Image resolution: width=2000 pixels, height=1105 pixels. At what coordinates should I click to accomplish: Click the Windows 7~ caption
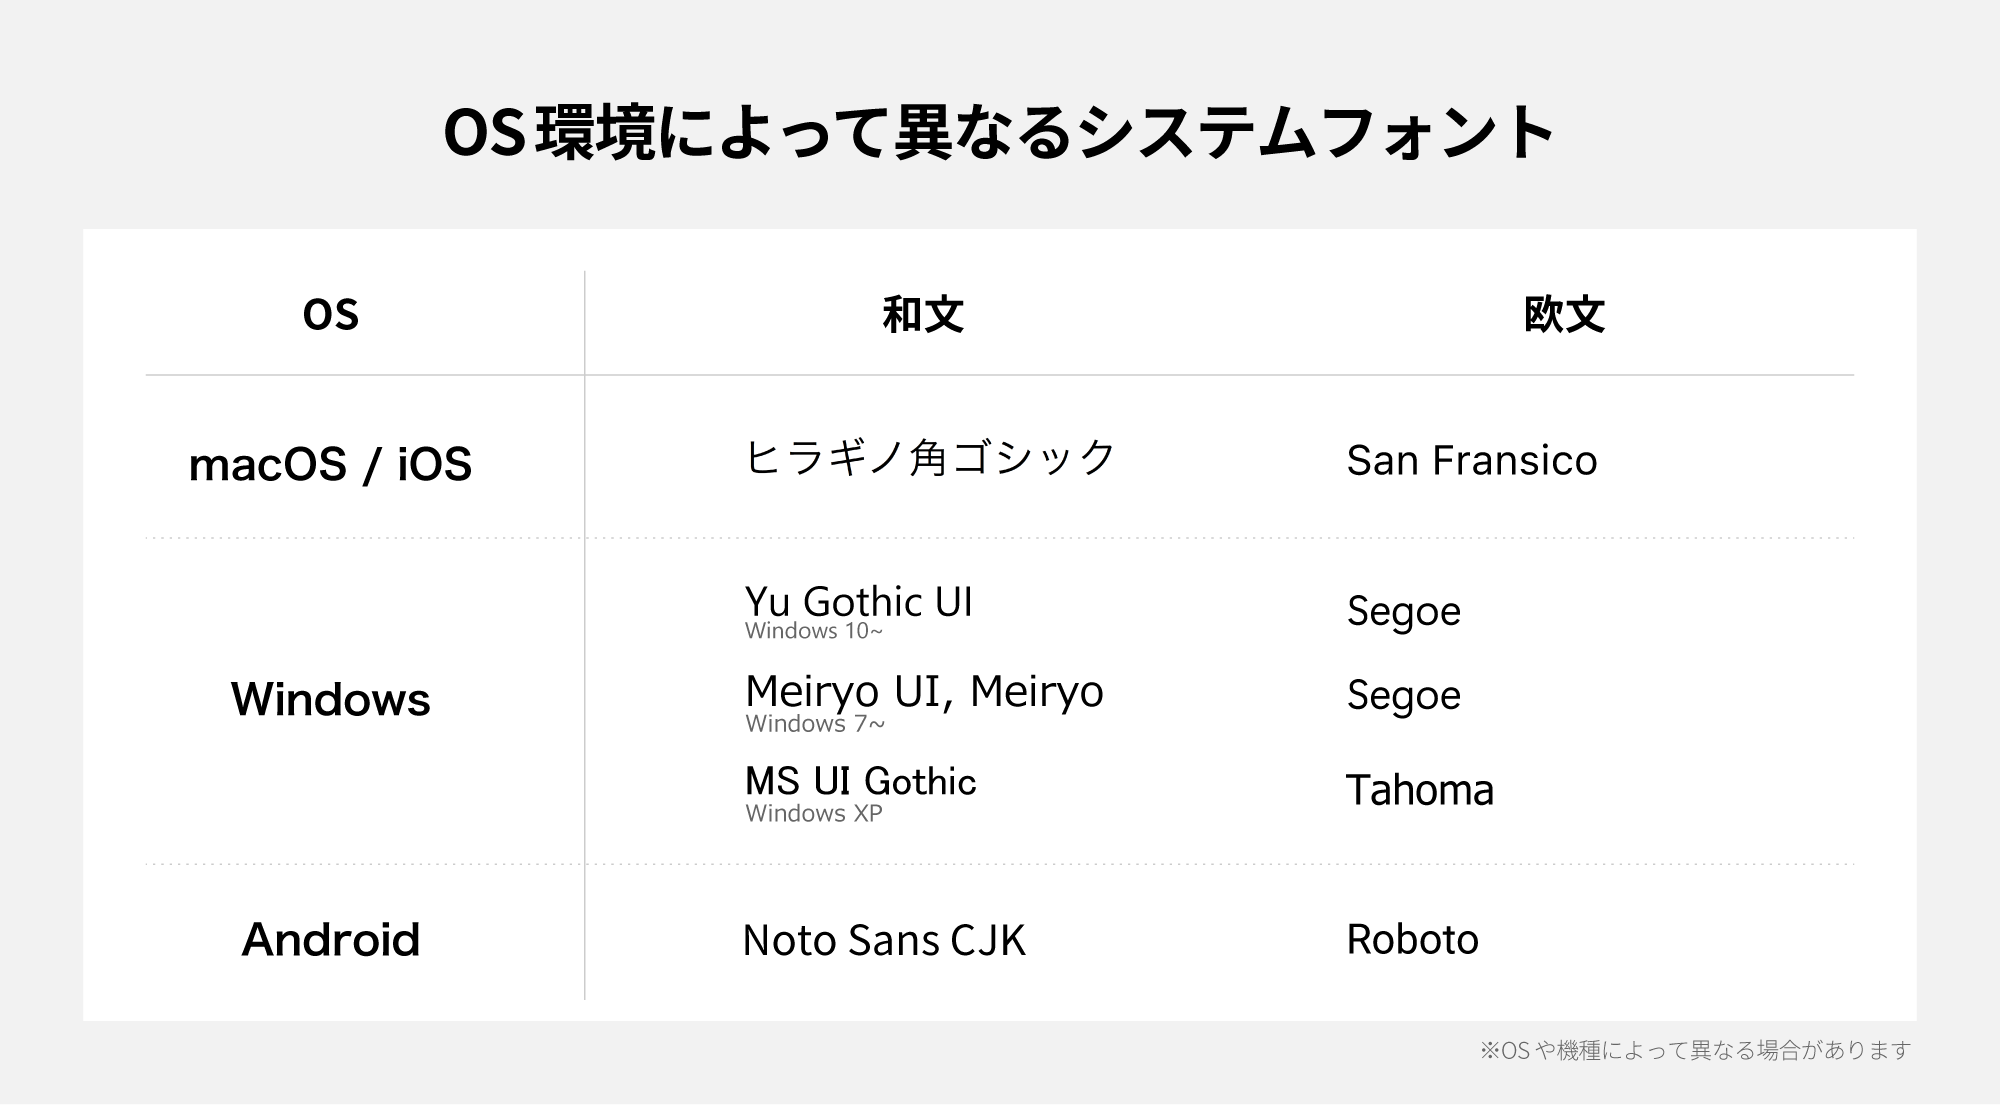(815, 724)
